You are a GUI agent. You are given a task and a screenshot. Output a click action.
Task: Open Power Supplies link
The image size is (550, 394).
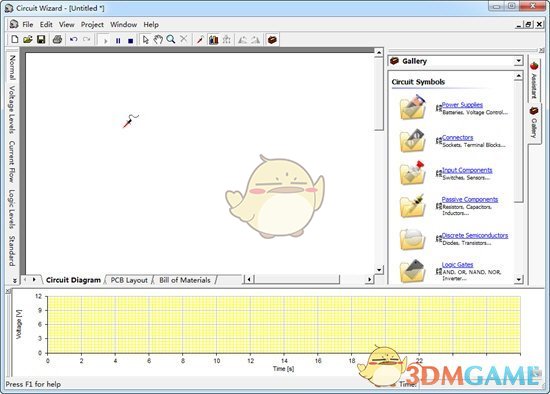tap(462, 105)
